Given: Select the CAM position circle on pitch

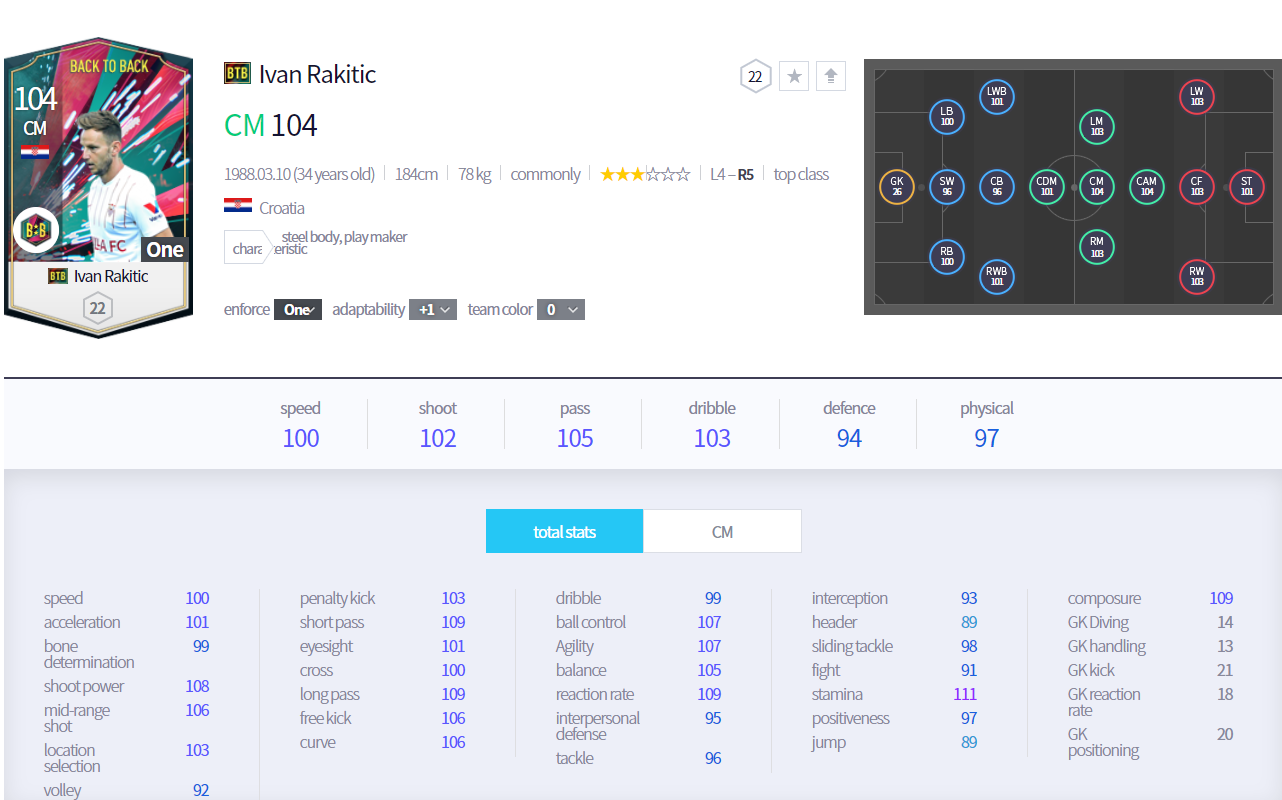Looking at the screenshot, I should click(1146, 187).
